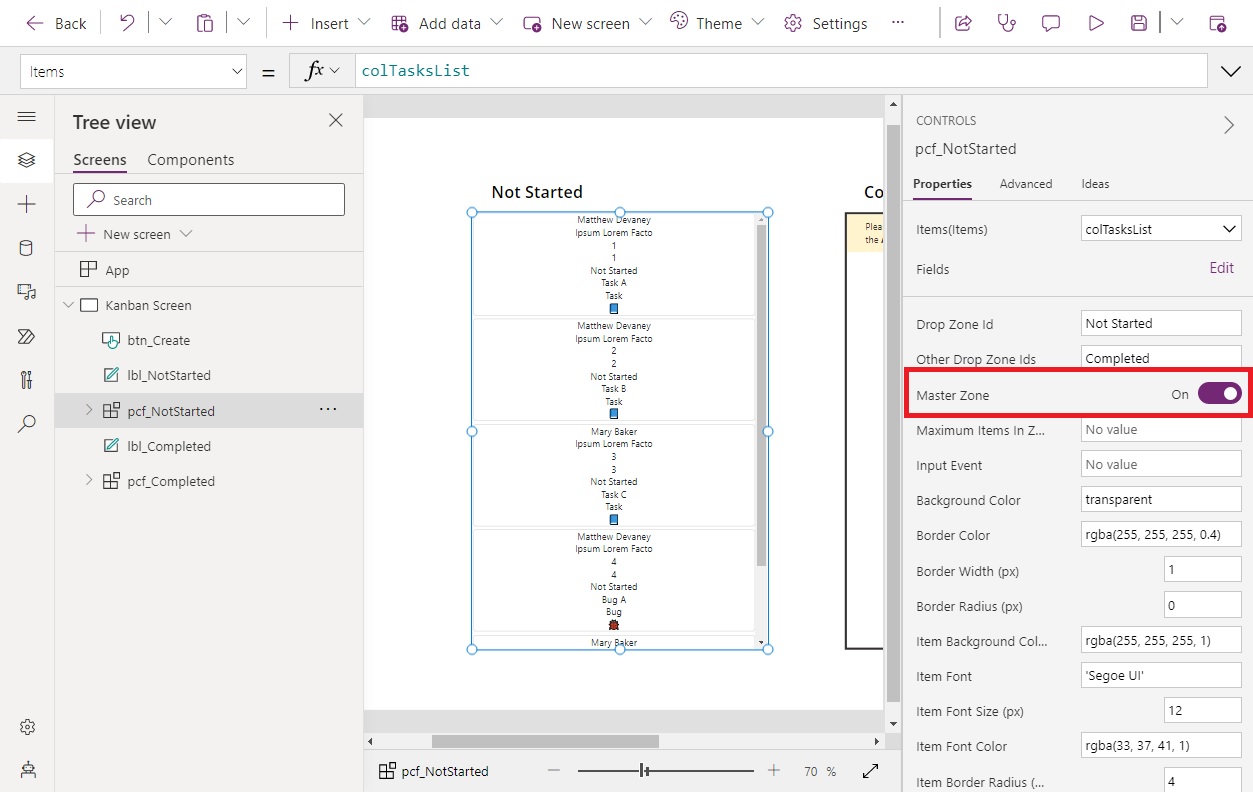This screenshot has height=792, width=1253.
Task: Disable the Master Zone toggle
Action: pyautogui.click(x=1218, y=394)
